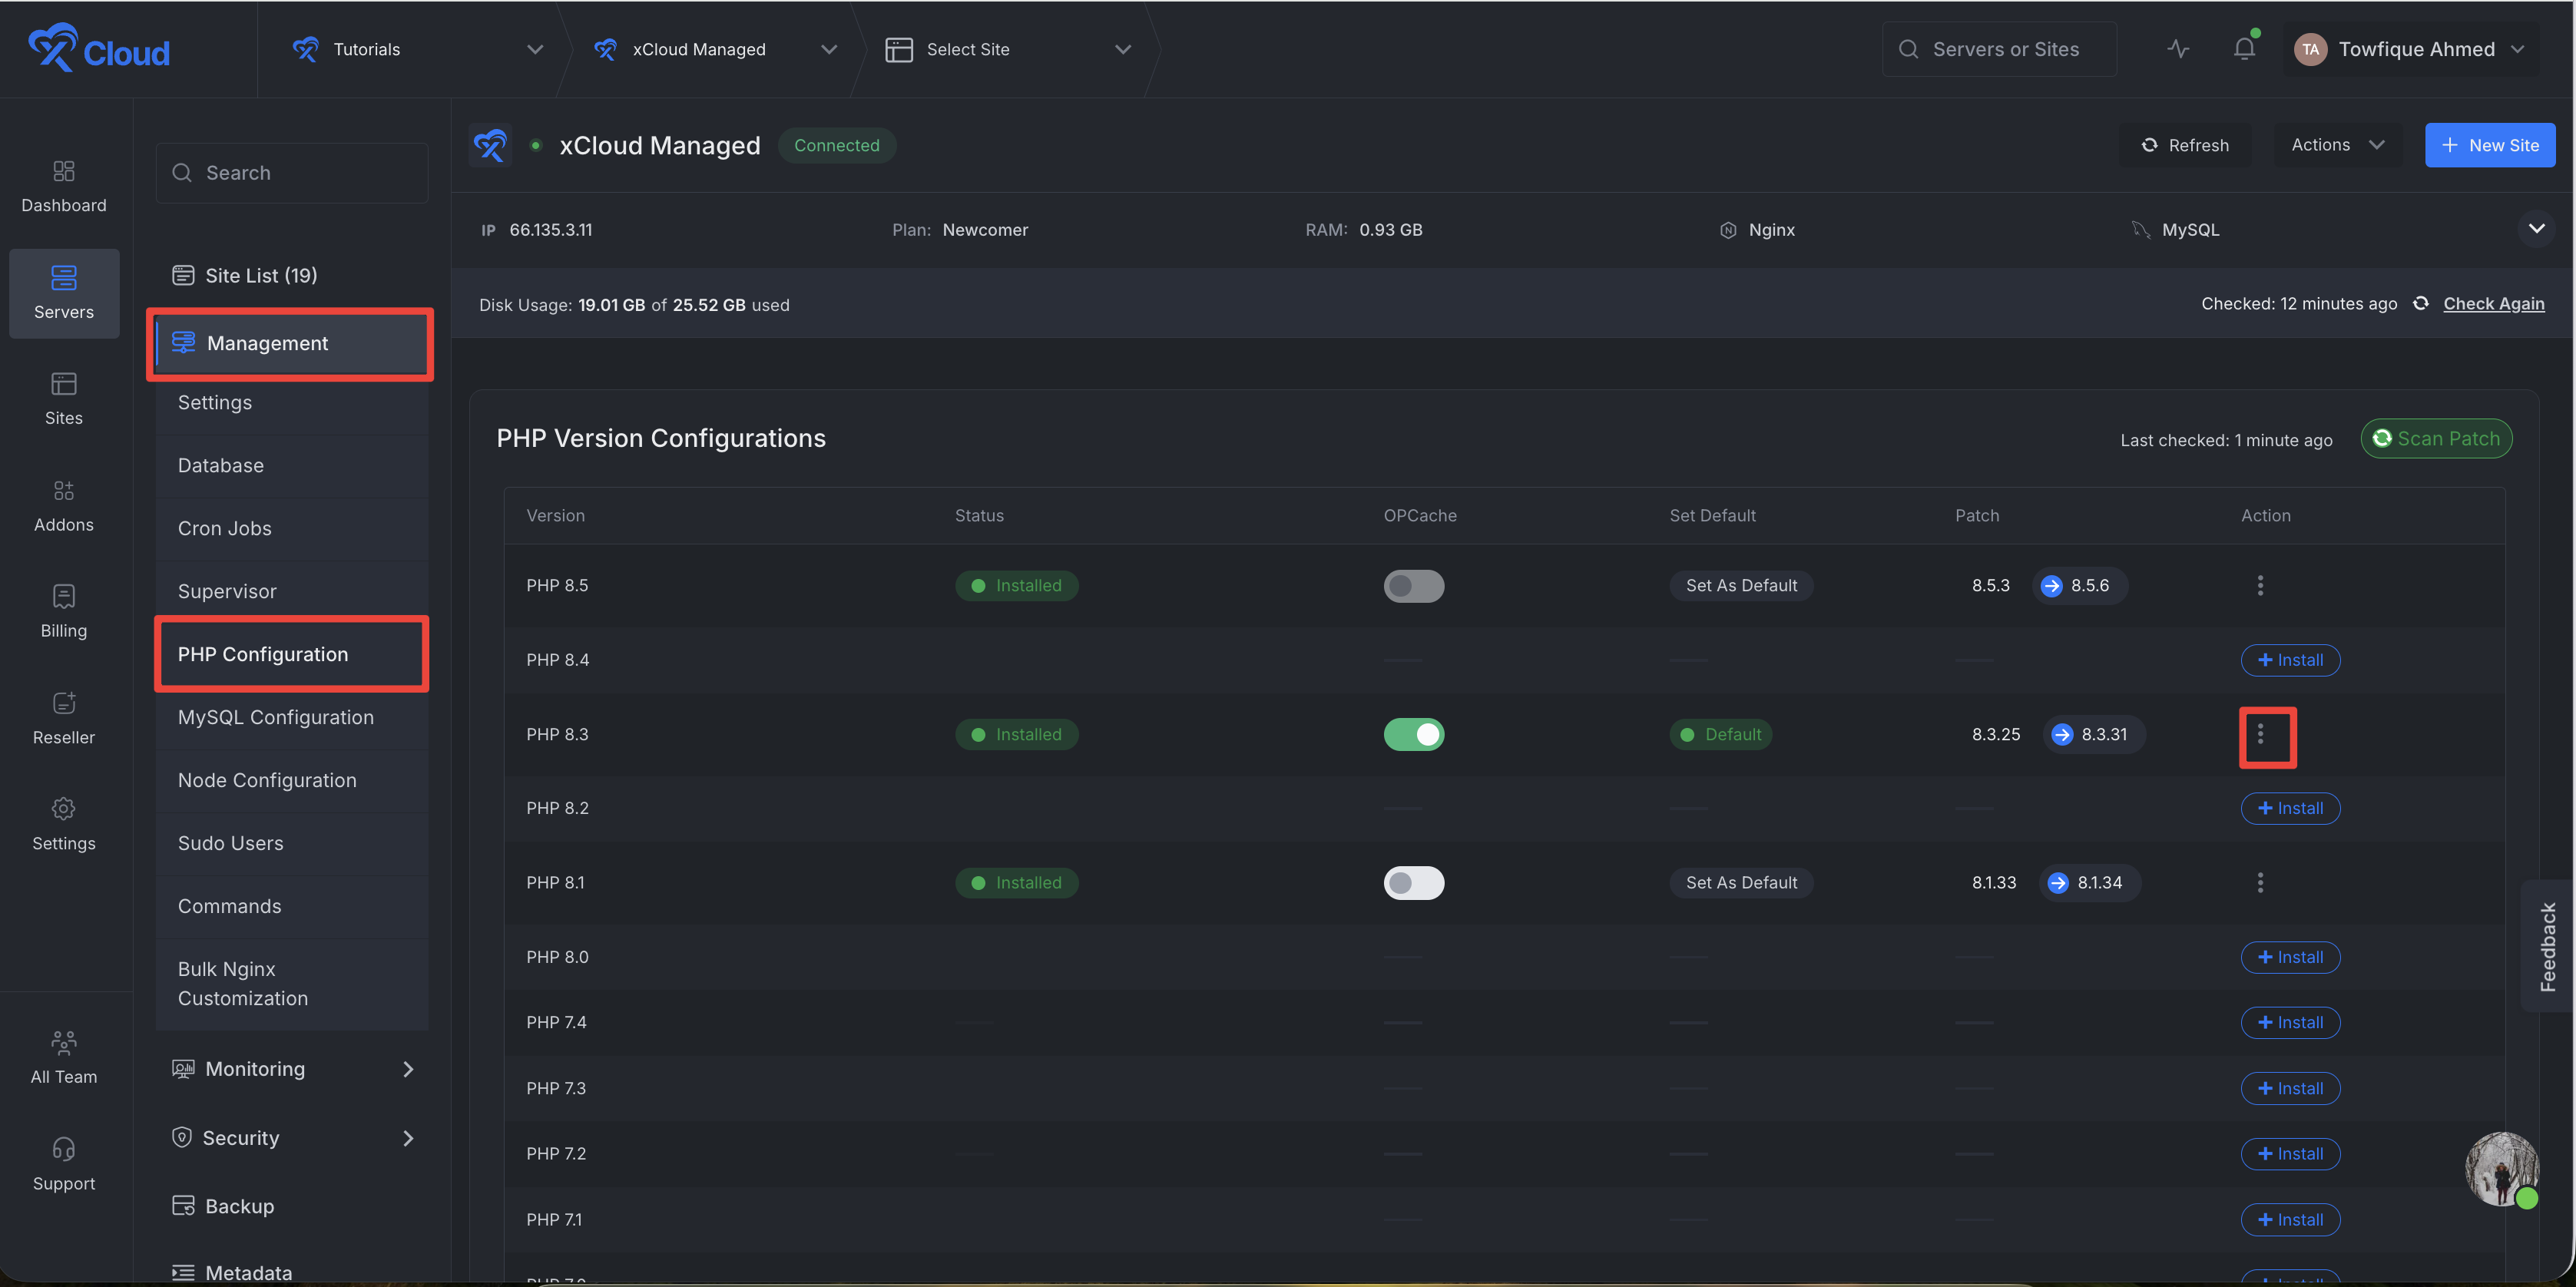Focus the Servers or Sites search field

[1999, 49]
